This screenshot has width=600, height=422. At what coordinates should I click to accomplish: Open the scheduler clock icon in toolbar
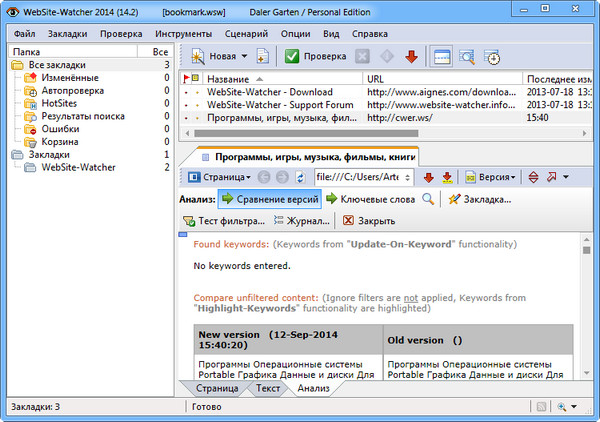pyautogui.click(x=493, y=56)
